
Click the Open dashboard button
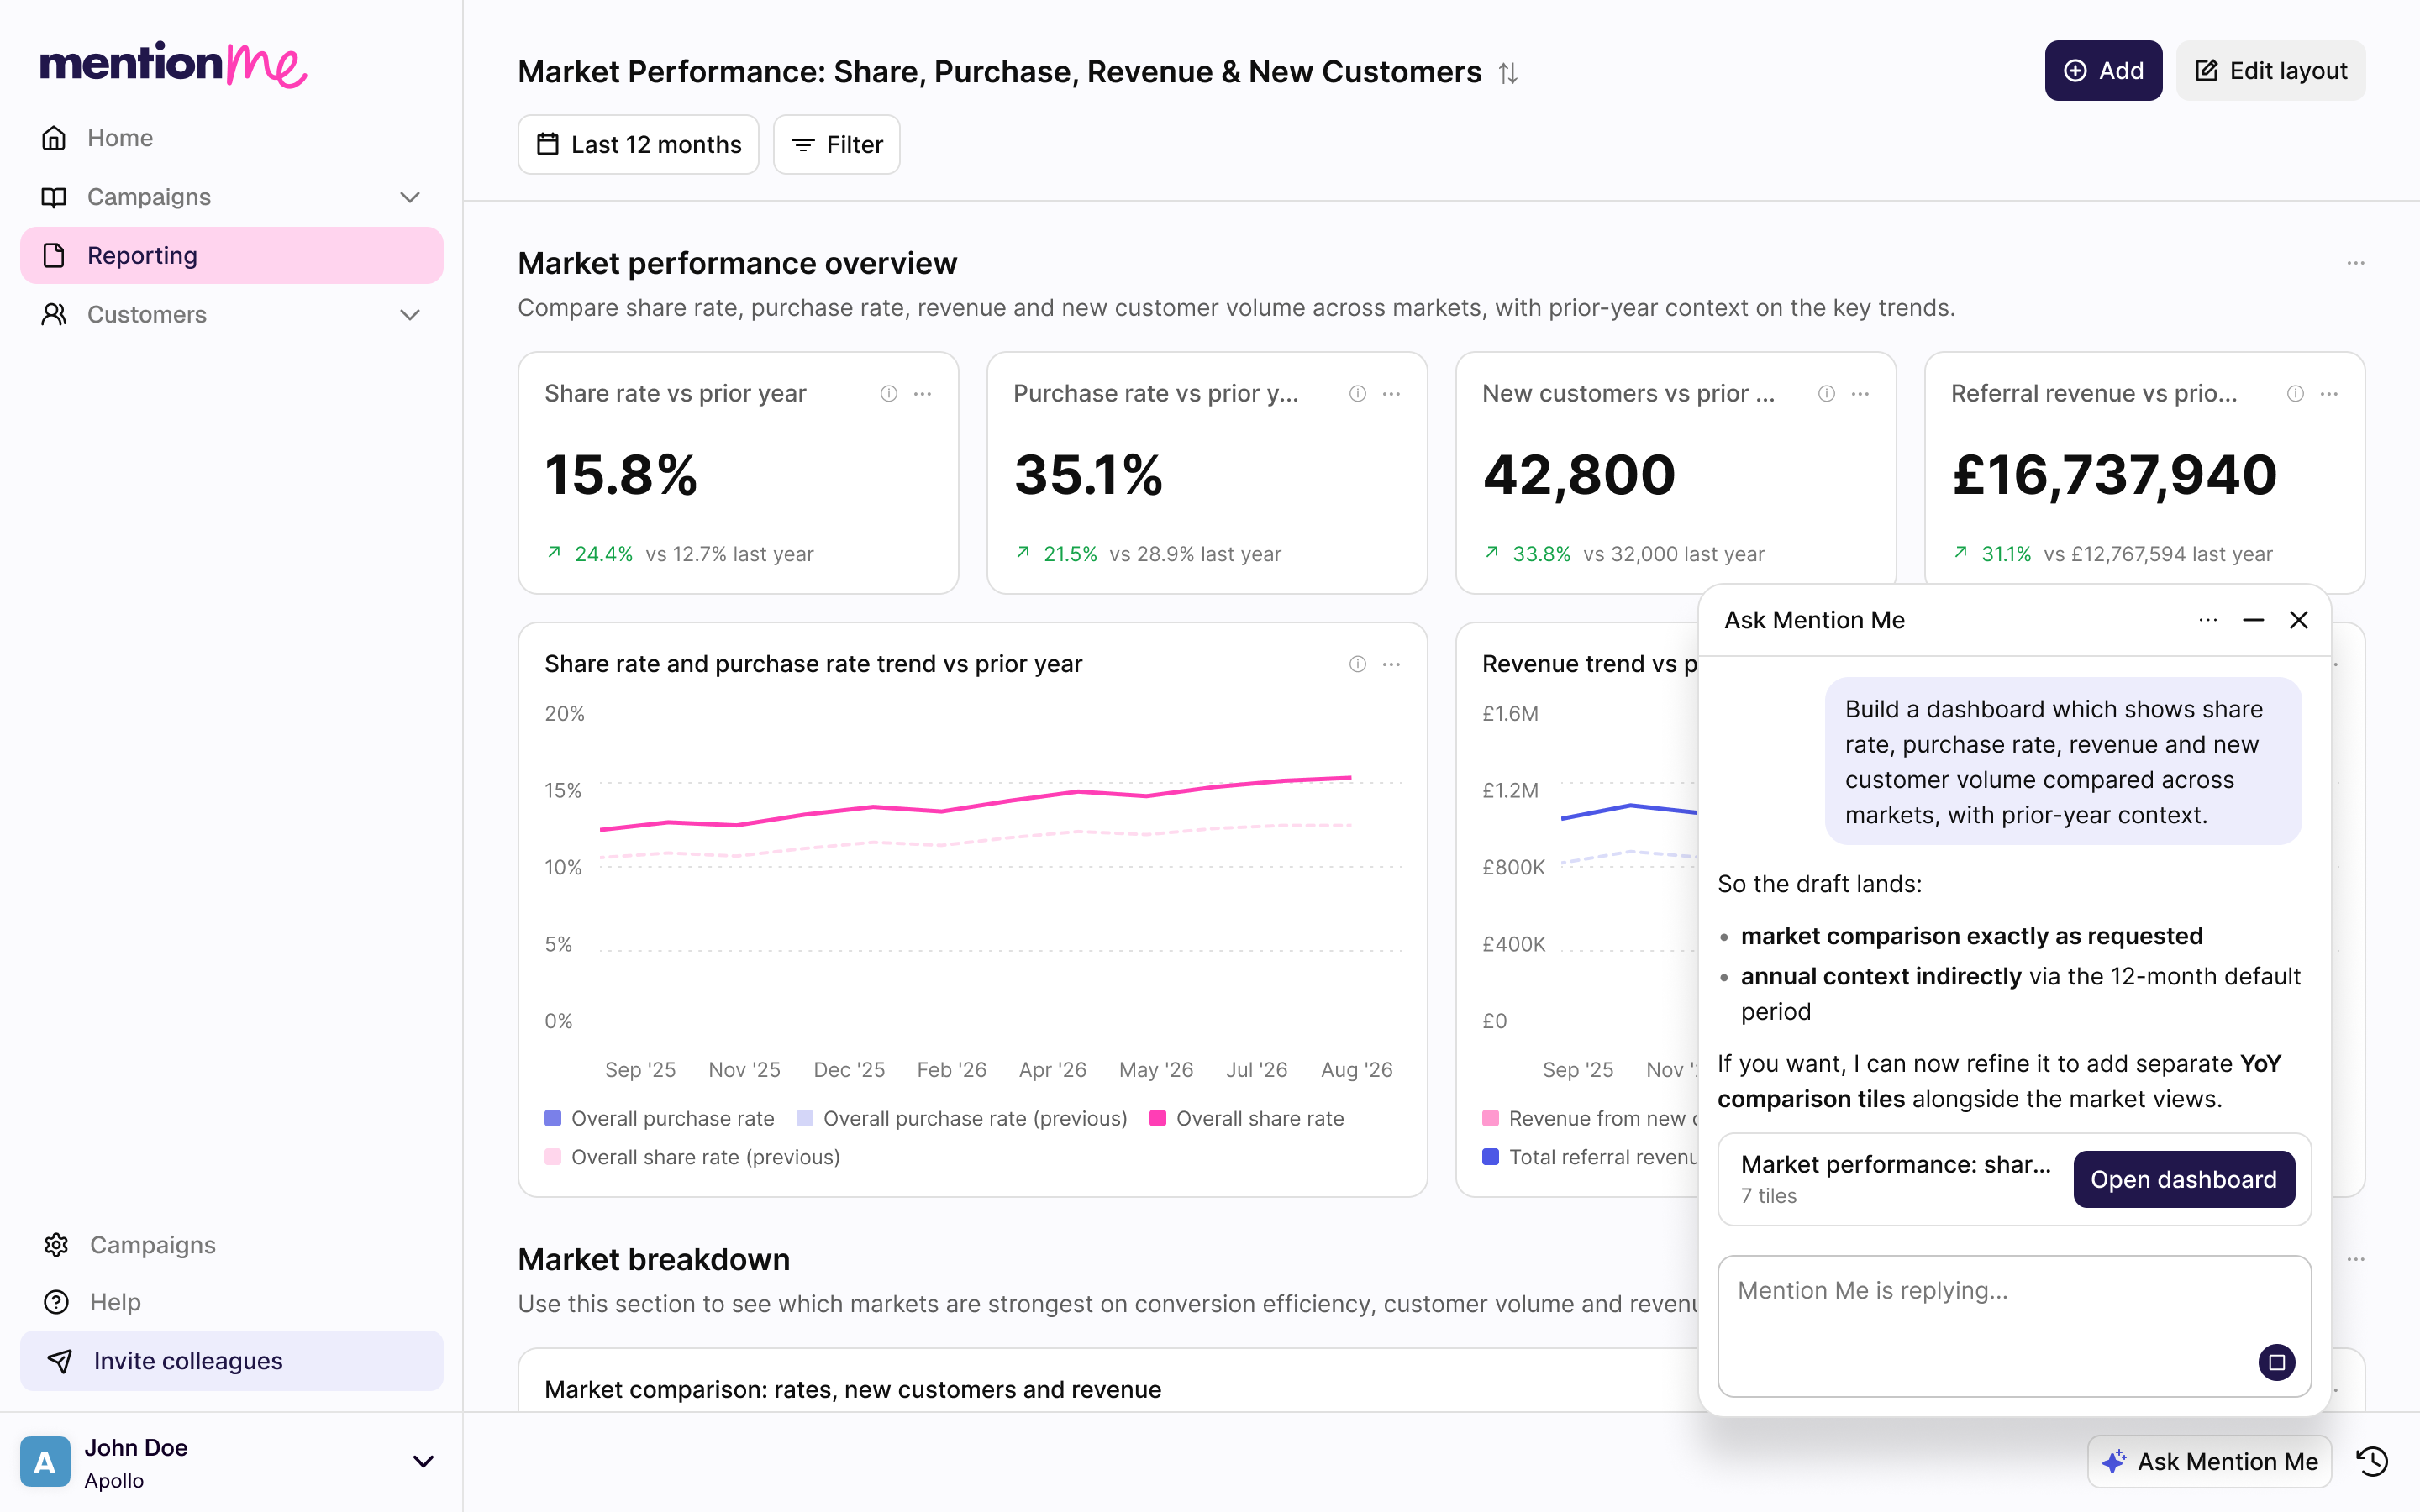(x=2183, y=1179)
